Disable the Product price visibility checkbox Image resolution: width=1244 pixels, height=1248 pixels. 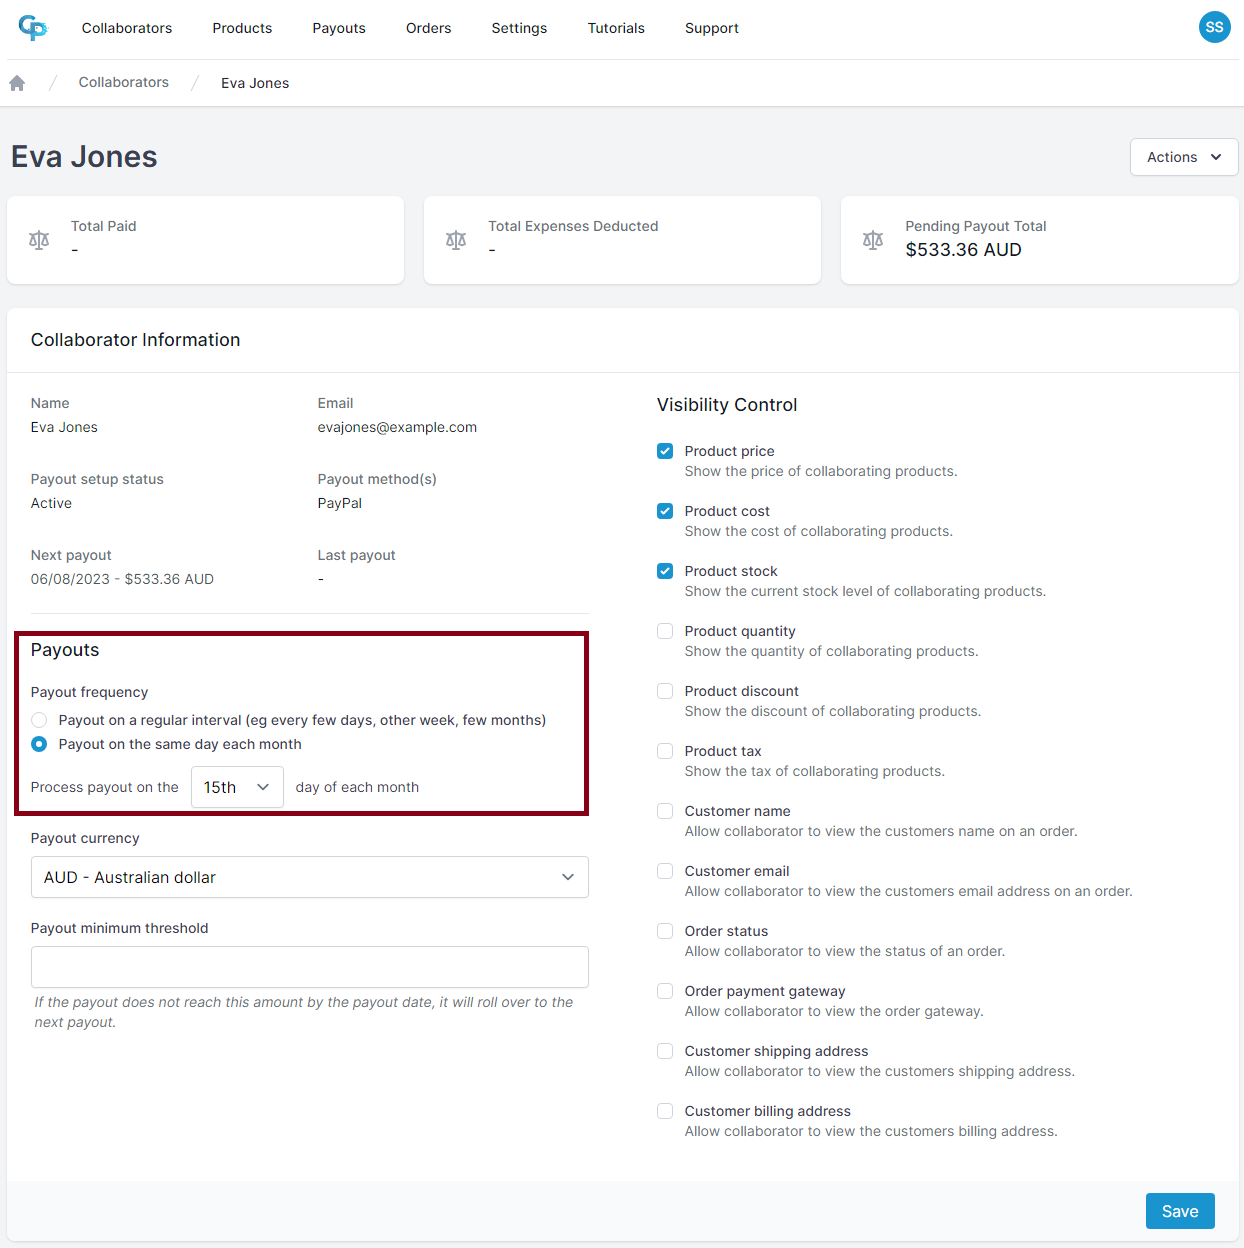(x=665, y=451)
